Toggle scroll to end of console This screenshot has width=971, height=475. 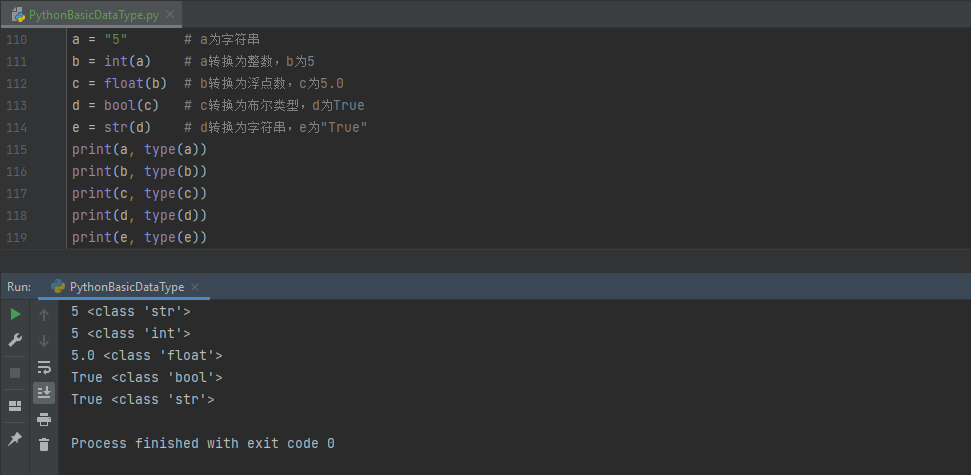pyautogui.click(x=44, y=393)
